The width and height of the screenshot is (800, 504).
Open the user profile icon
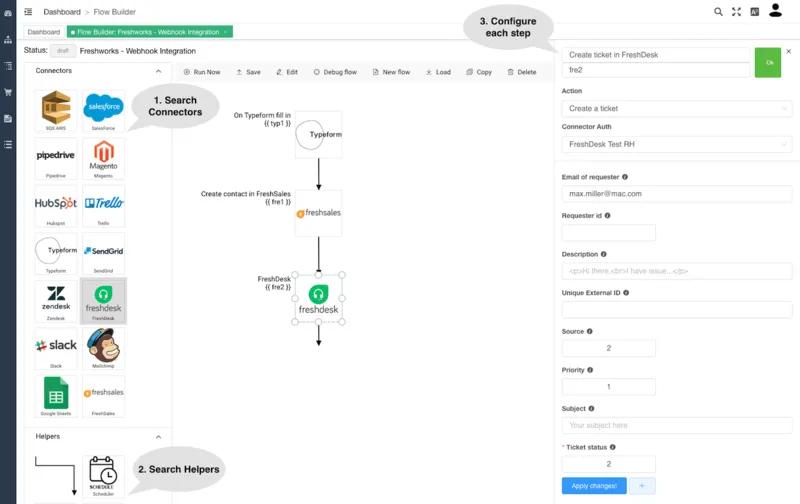tap(776, 10)
